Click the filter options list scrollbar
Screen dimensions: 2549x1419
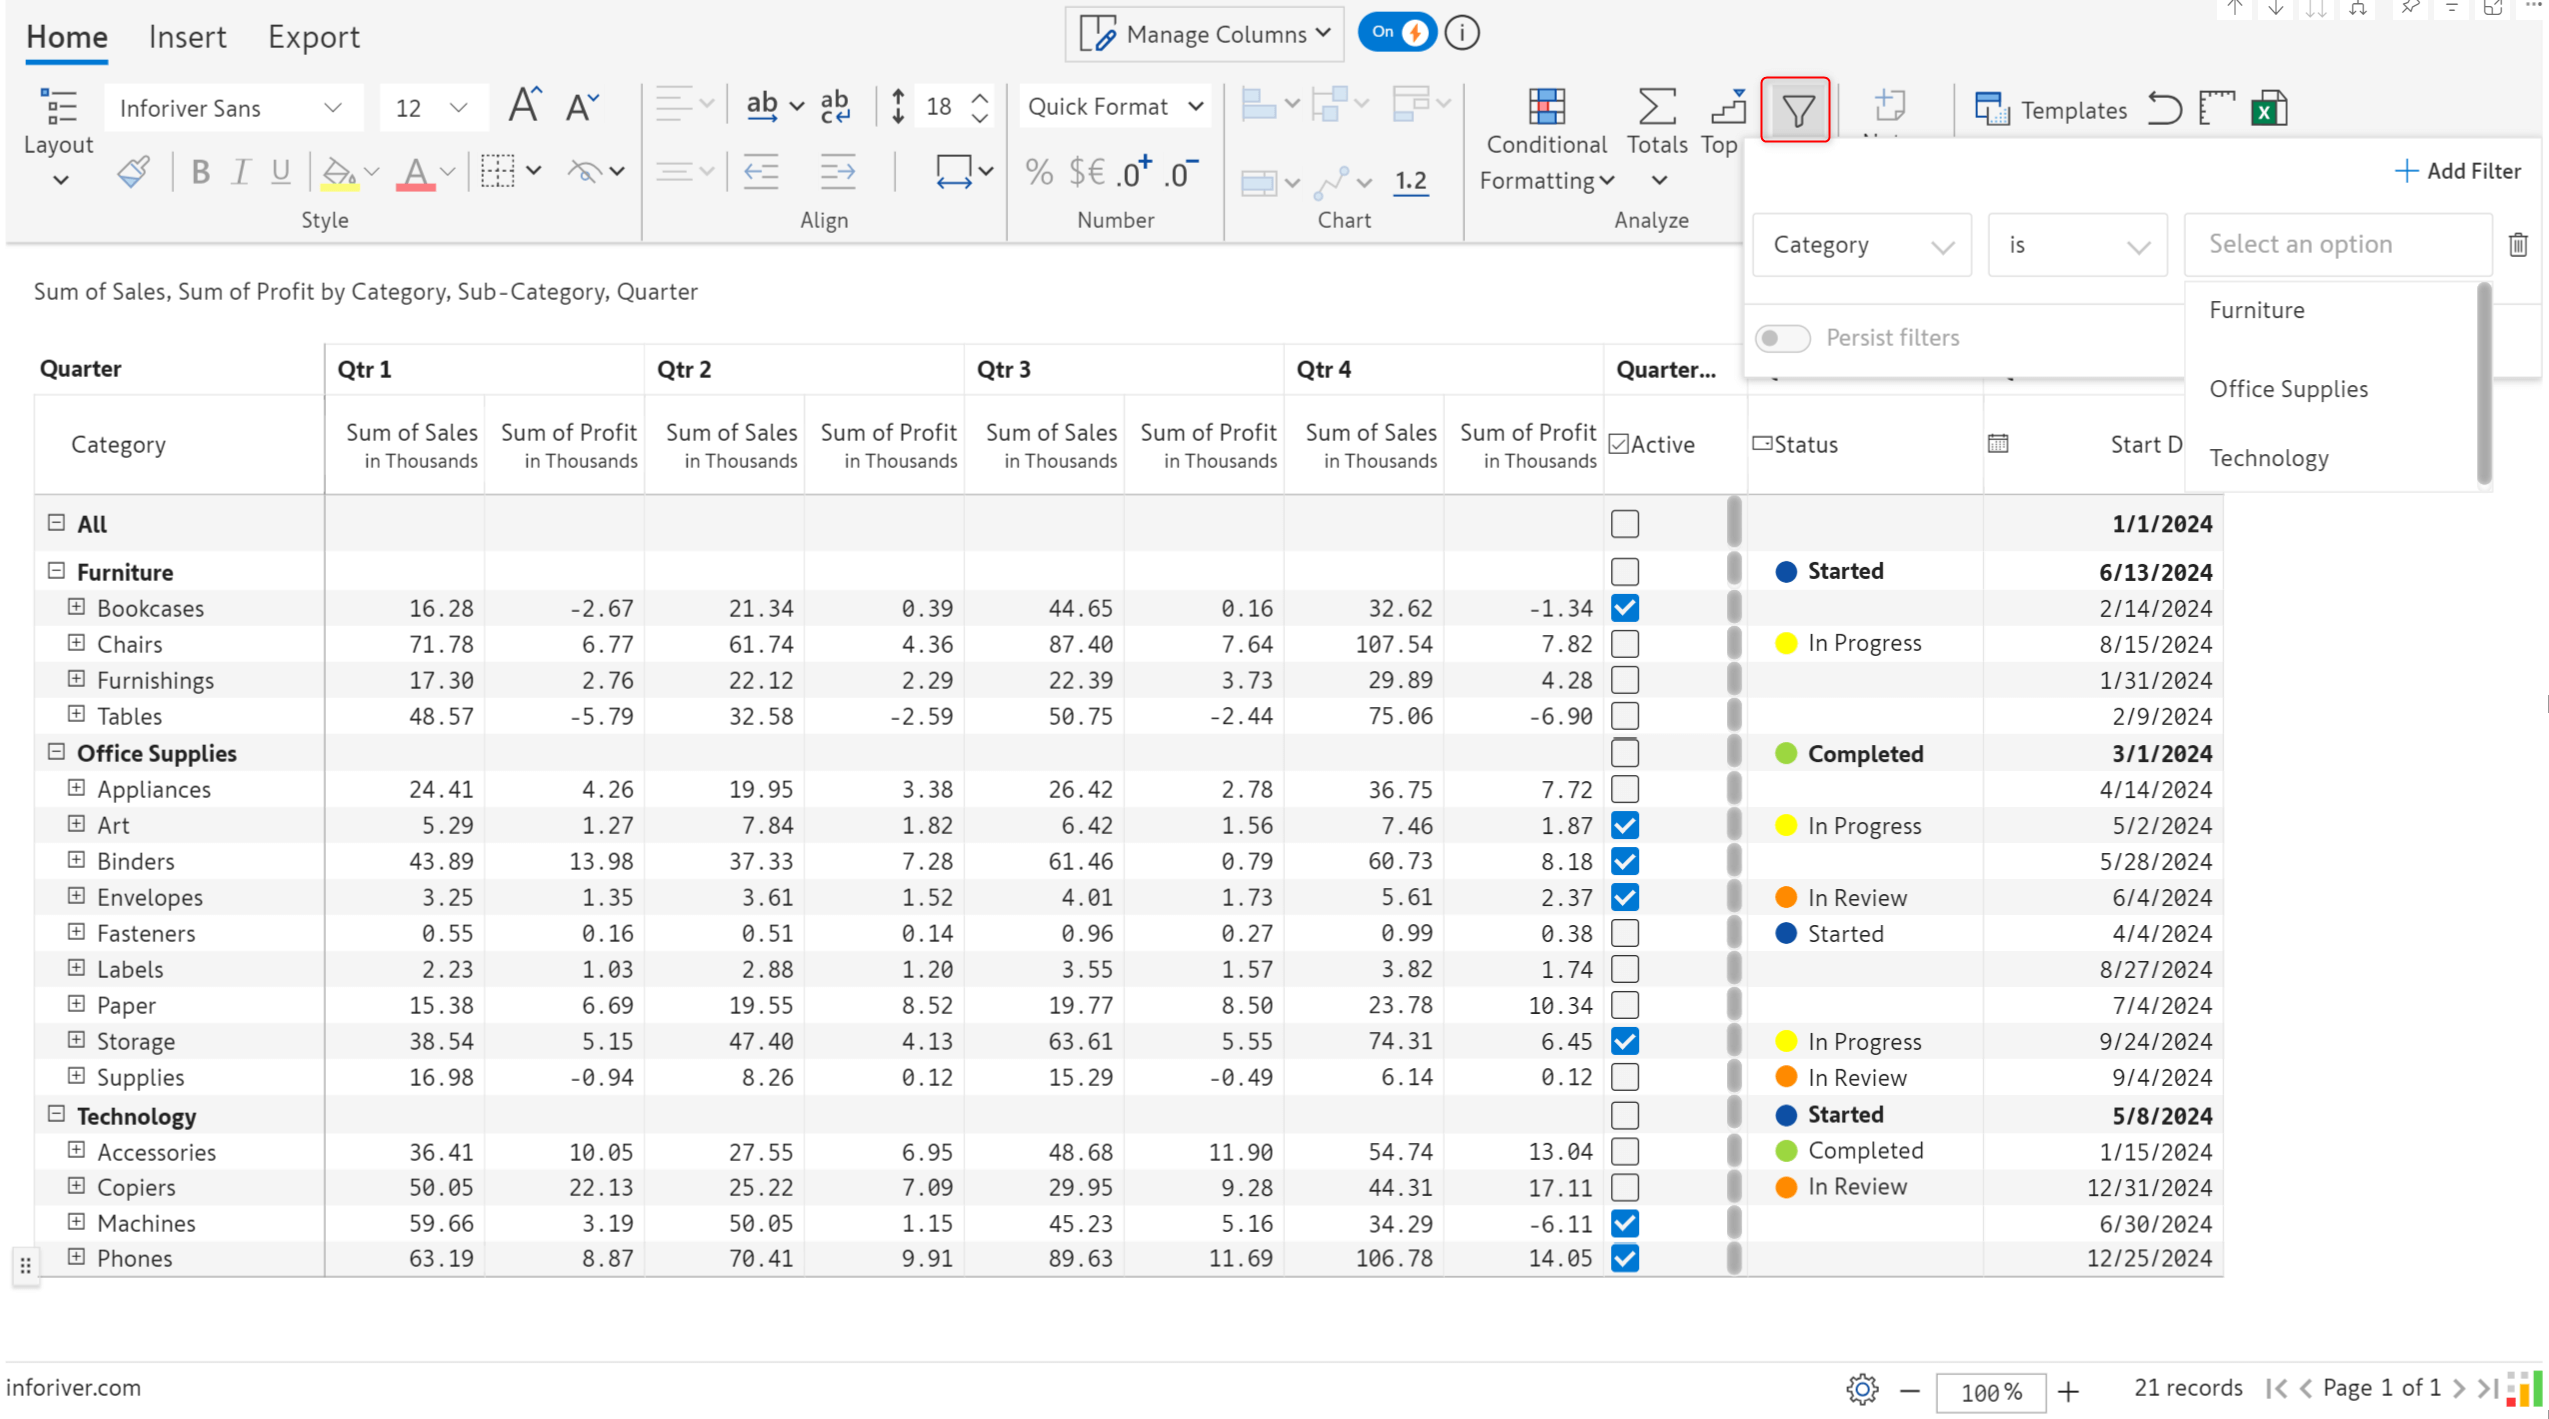click(2482, 384)
